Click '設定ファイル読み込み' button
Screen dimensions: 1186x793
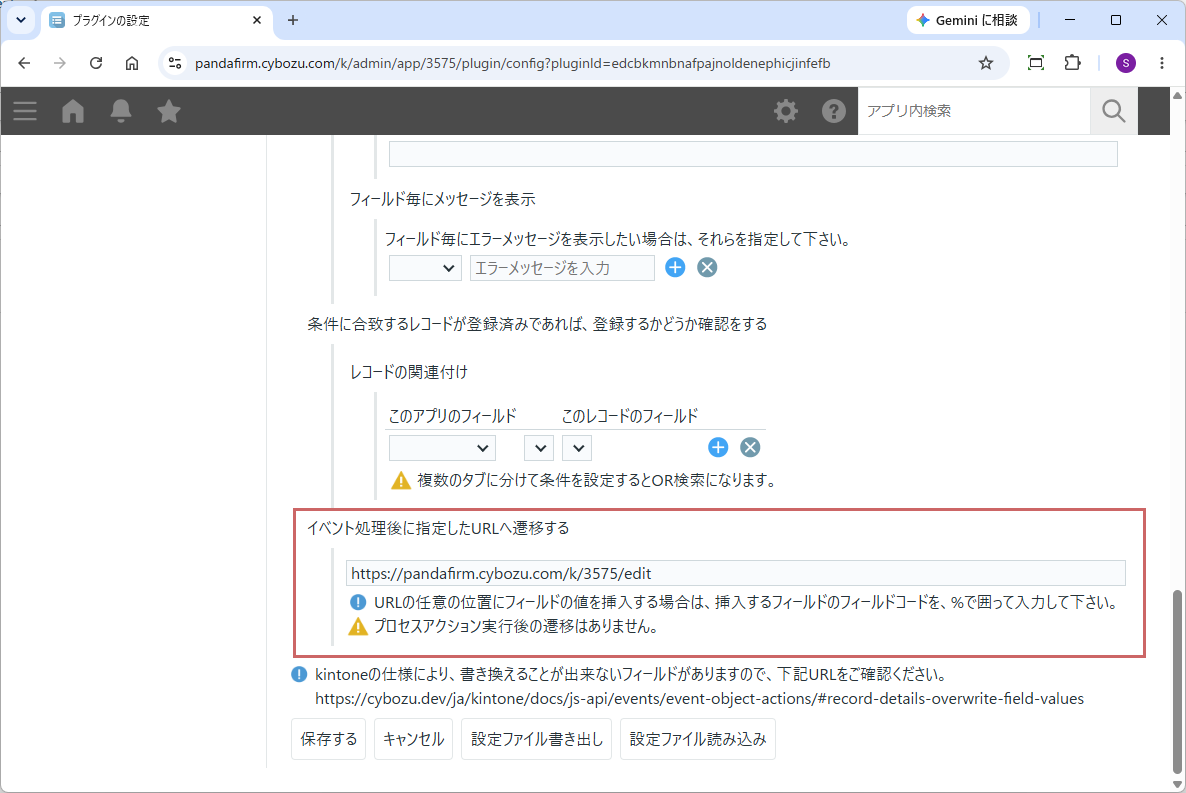coord(697,739)
